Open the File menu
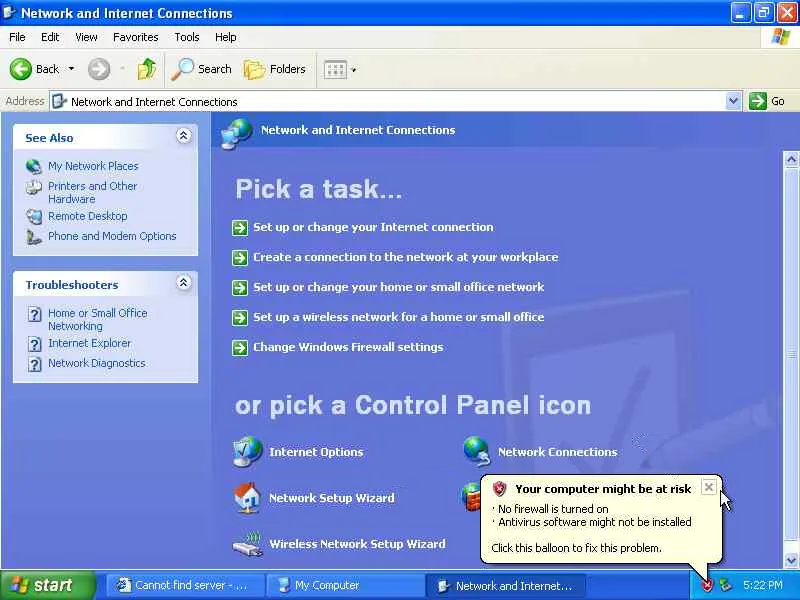Viewport: 800px width, 600px height. [17, 37]
